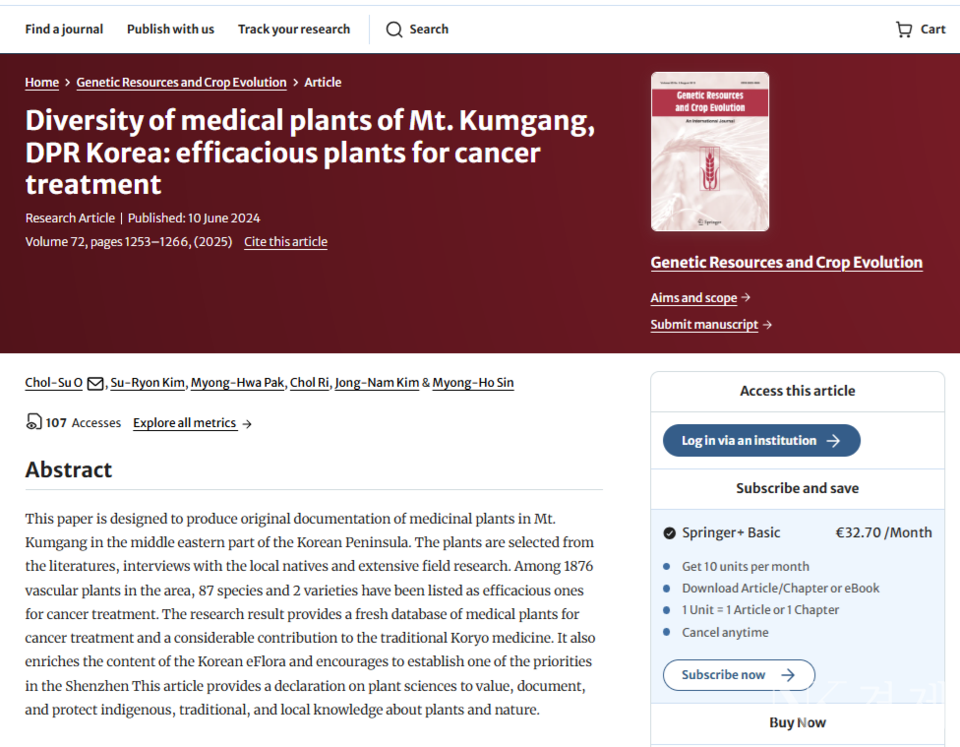Open the Find a journal menu

[64, 29]
